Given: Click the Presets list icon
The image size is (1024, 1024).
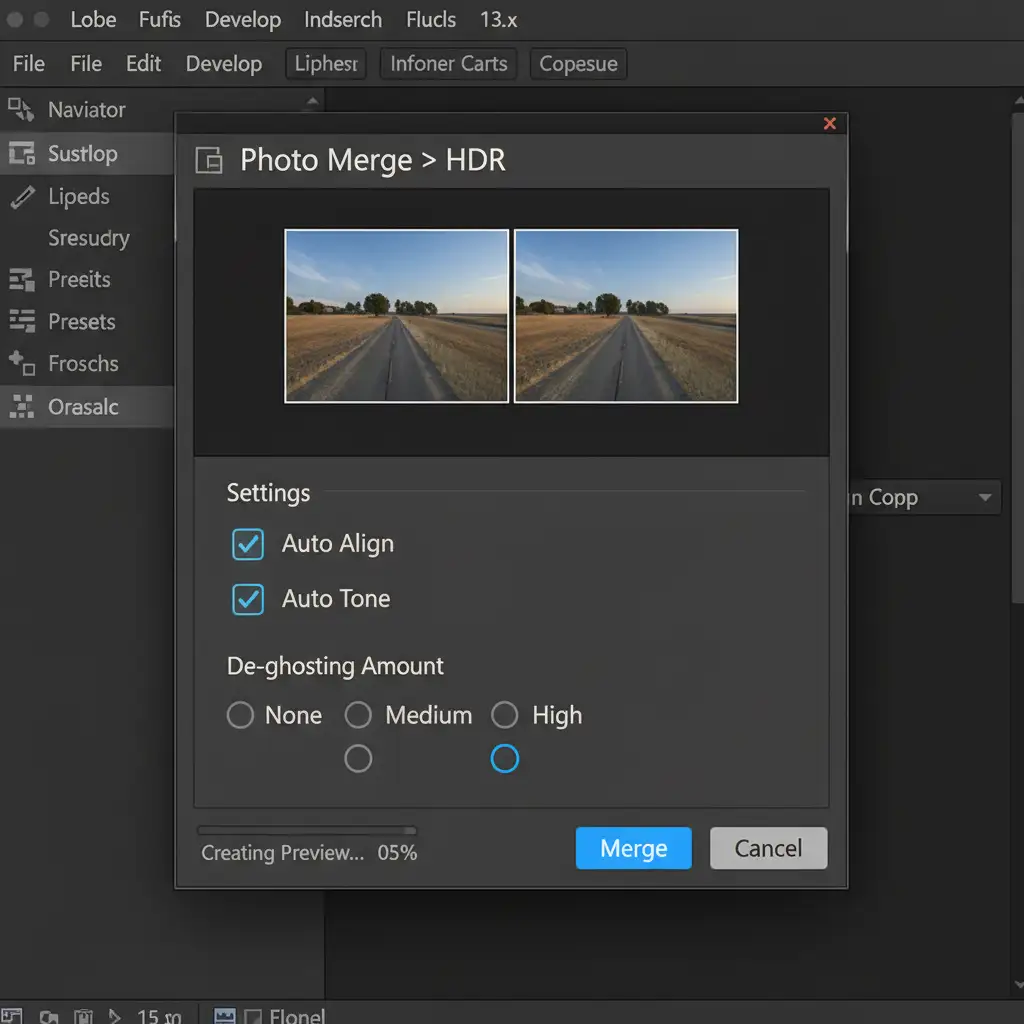Looking at the screenshot, I should coord(21,322).
